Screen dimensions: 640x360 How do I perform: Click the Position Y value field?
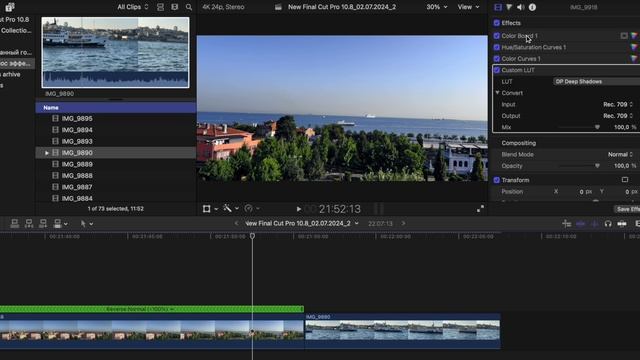(x=631, y=191)
